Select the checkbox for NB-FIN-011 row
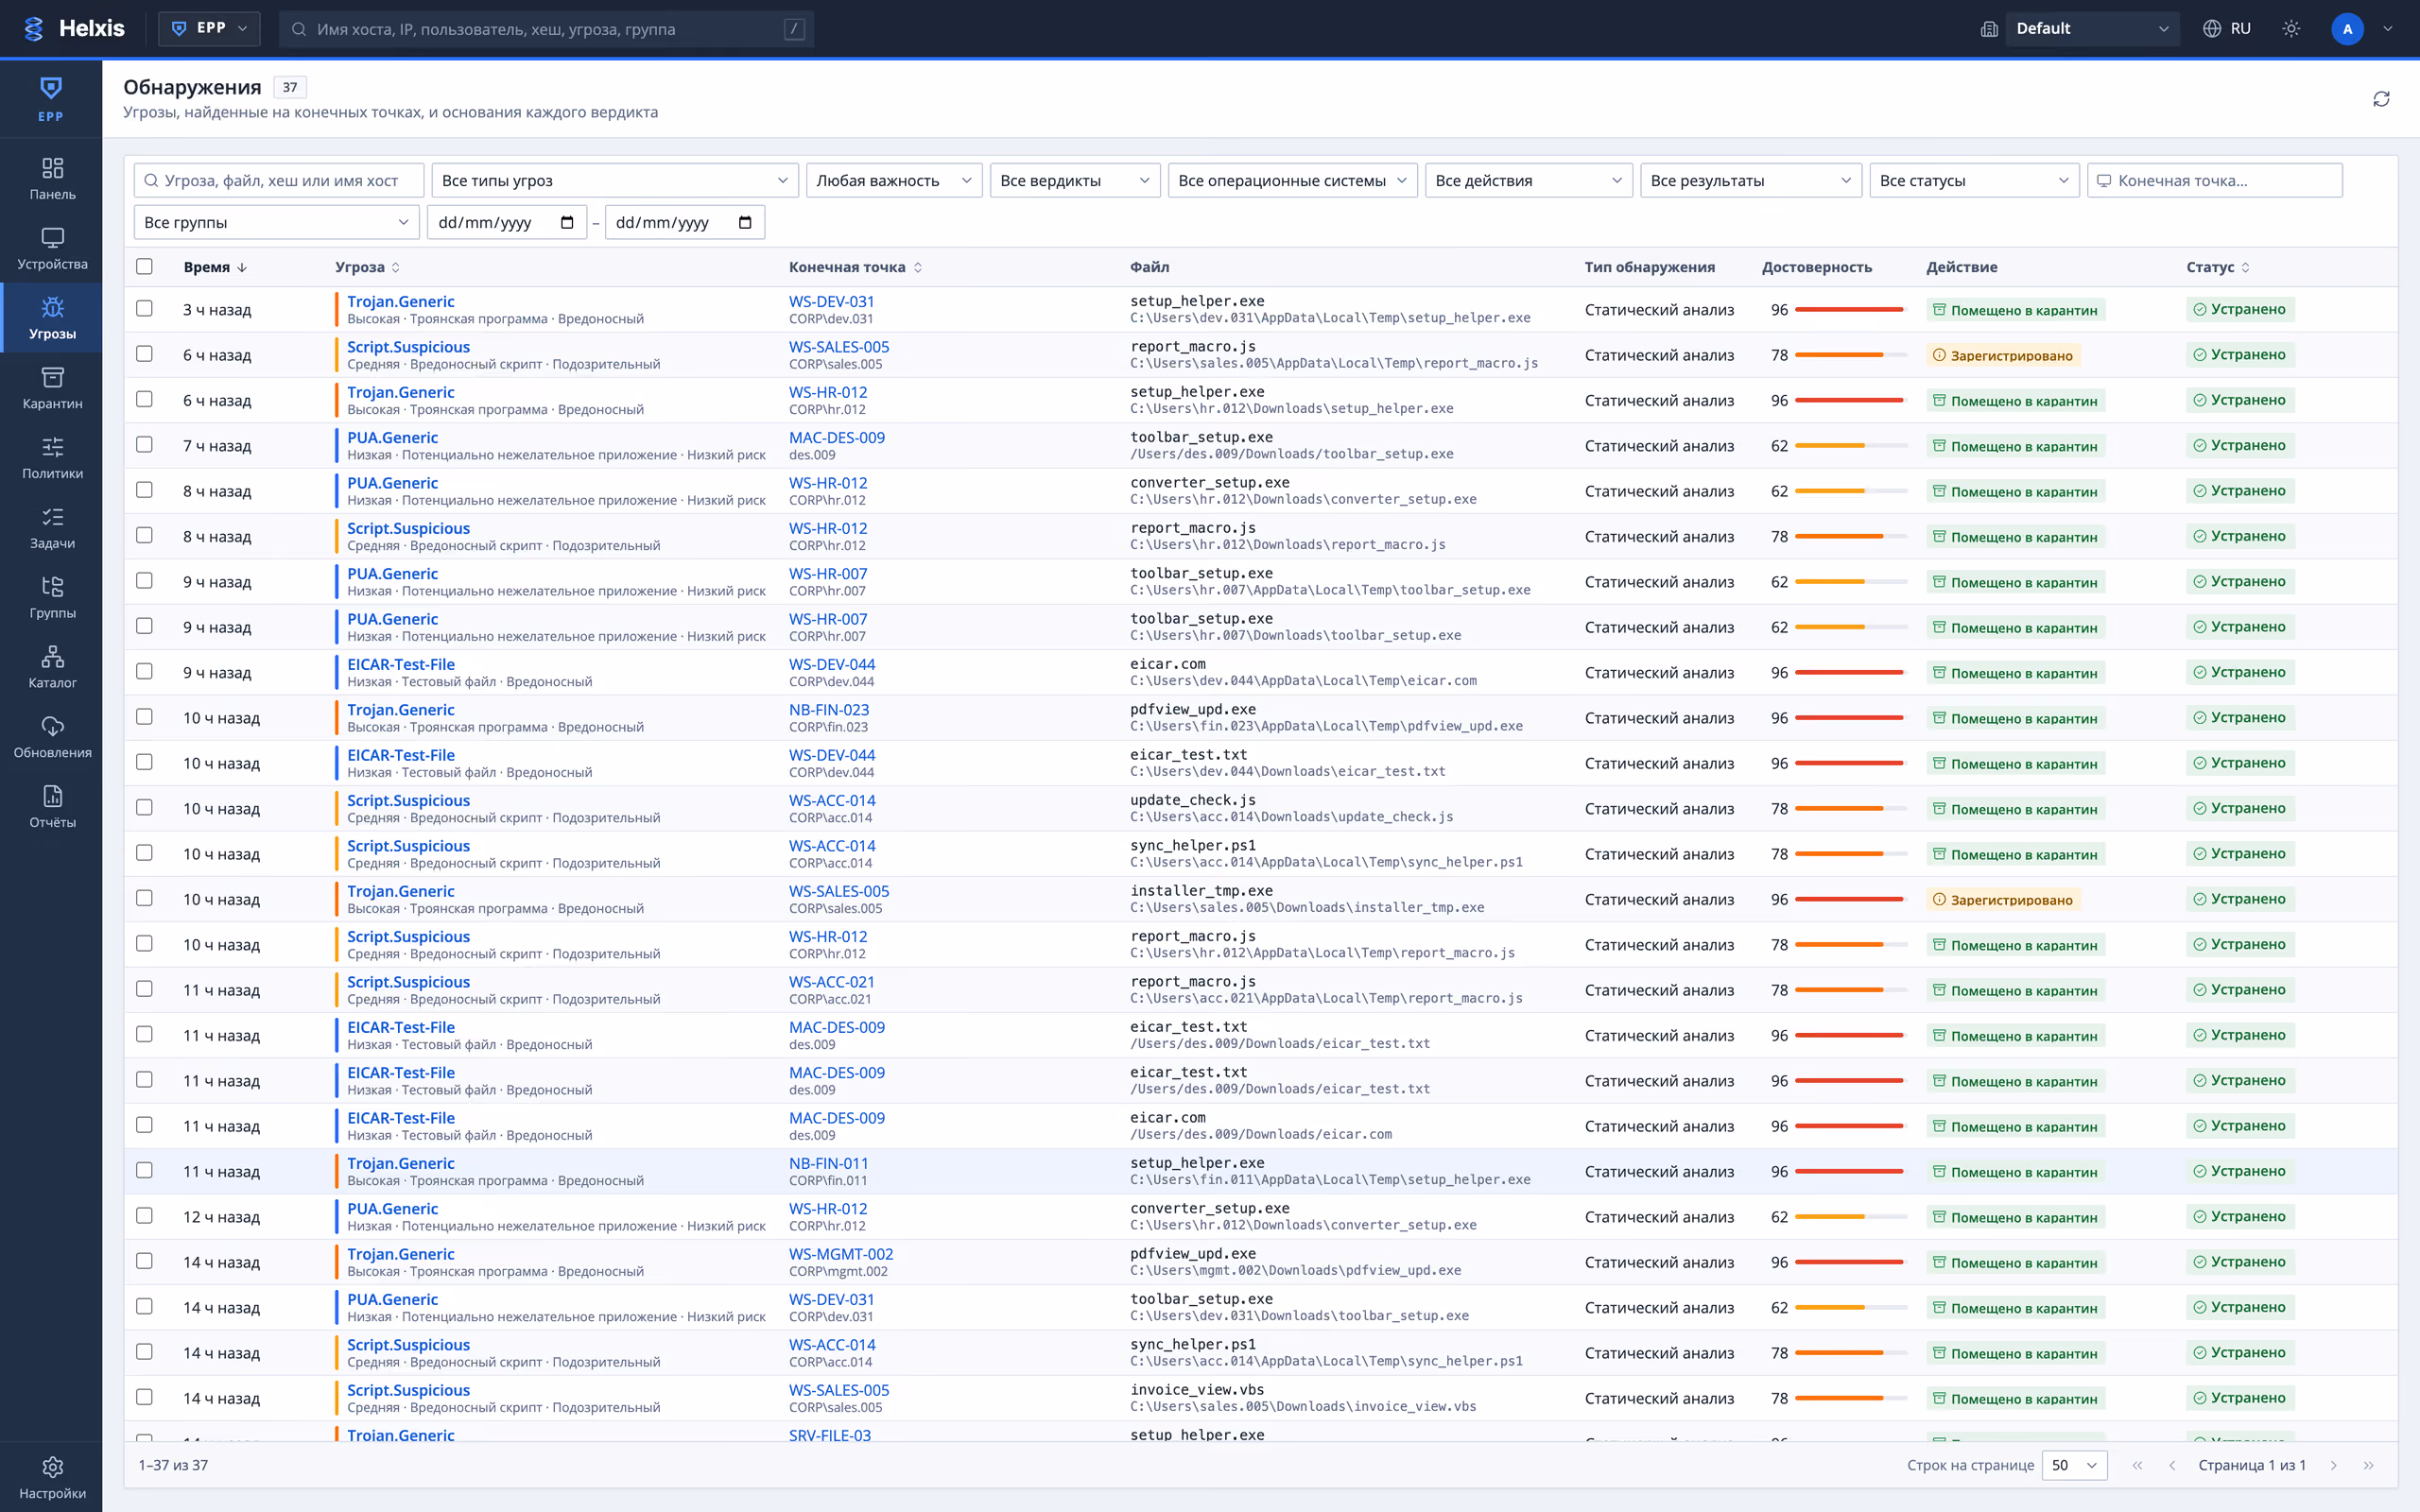The width and height of the screenshot is (2420, 1512). (145, 1170)
